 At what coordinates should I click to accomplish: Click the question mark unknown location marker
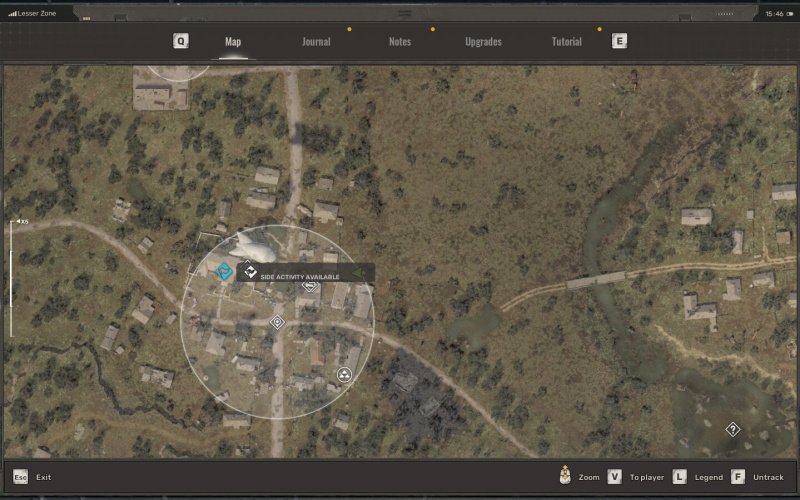pos(733,430)
